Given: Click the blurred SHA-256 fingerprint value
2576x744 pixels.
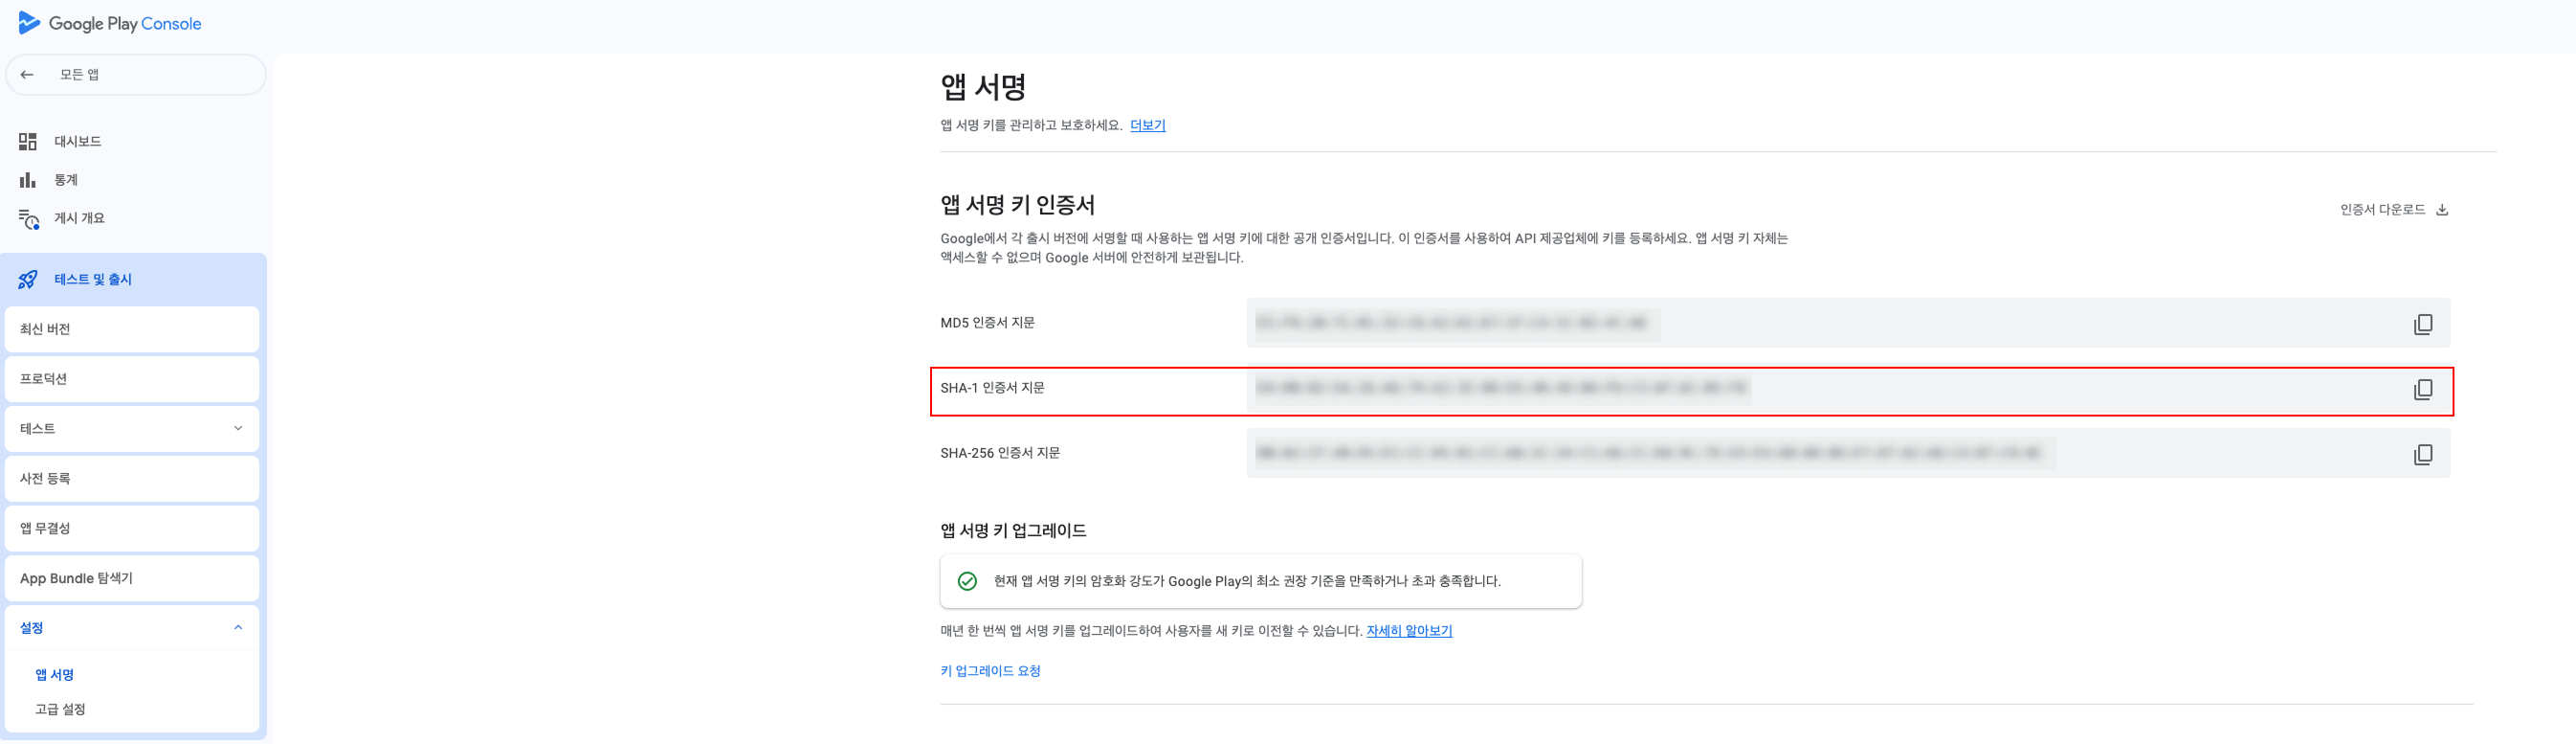Looking at the screenshot, I should coord(1648,453).
